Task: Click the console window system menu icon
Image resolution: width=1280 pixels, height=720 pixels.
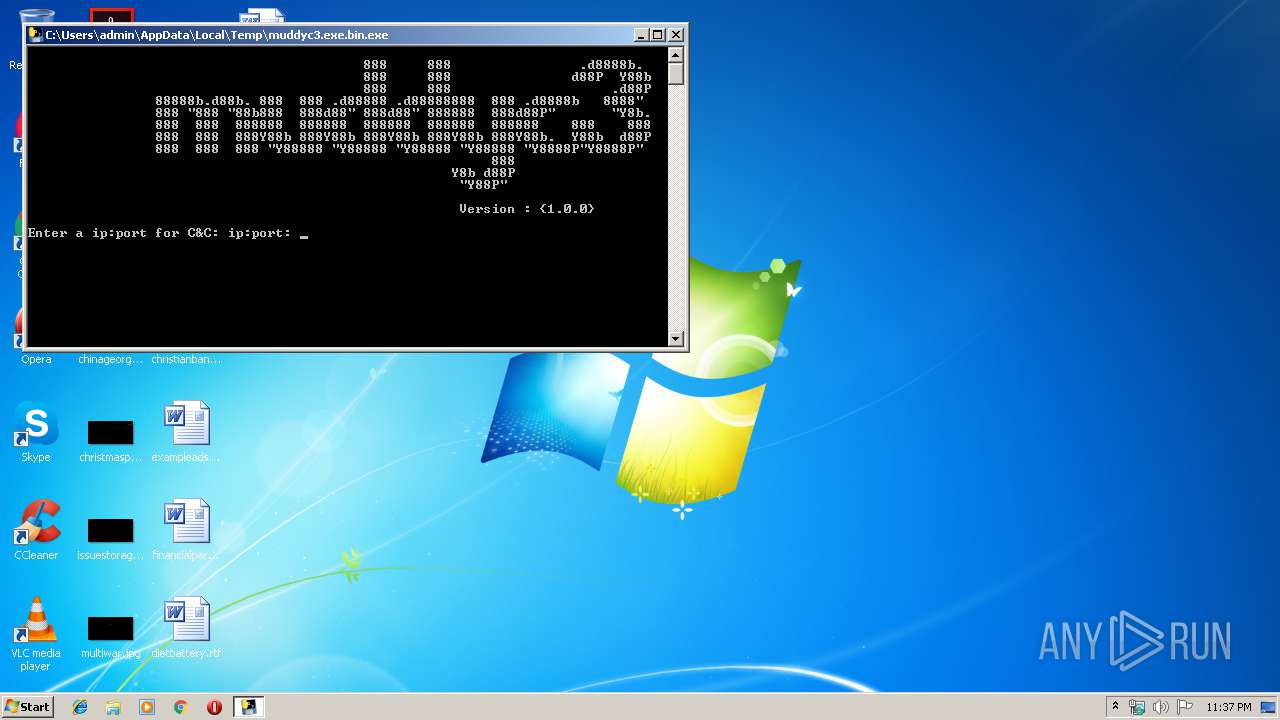Action: coord(35,35)
